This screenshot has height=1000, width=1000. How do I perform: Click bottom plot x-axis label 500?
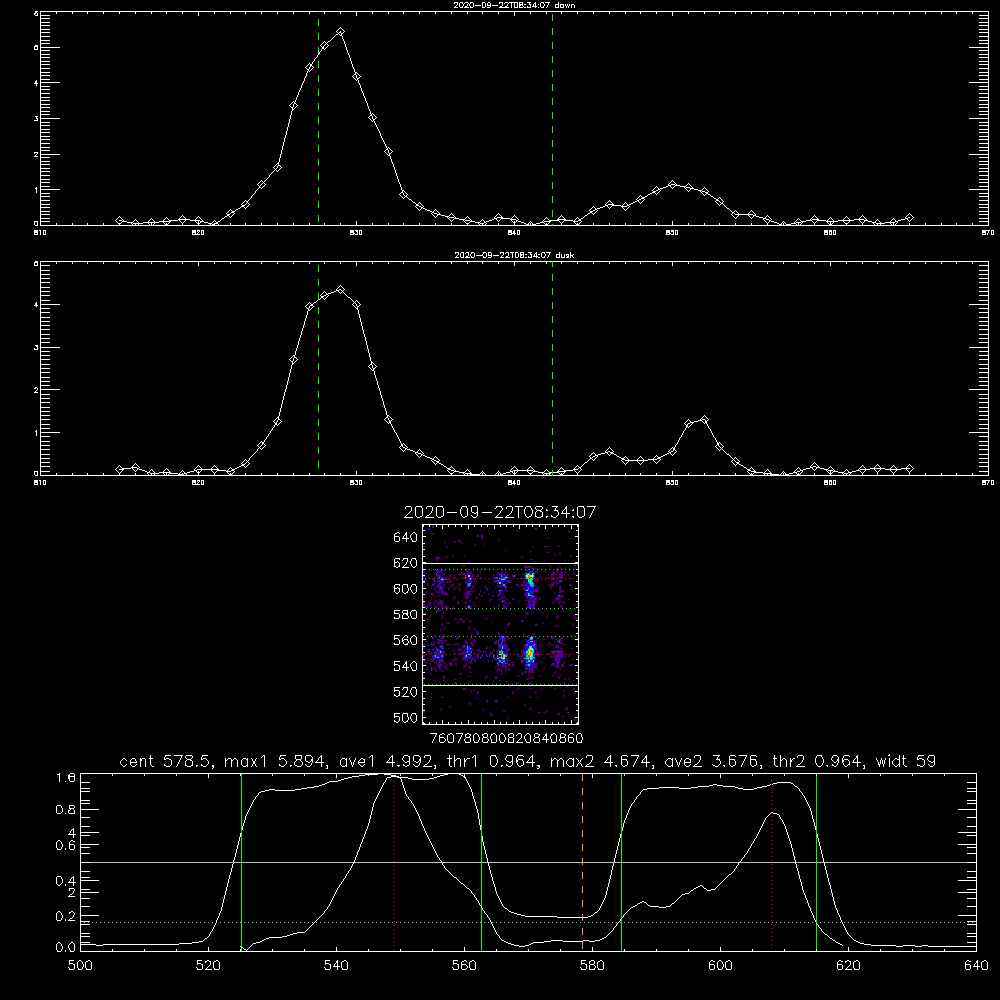(80, 966)
